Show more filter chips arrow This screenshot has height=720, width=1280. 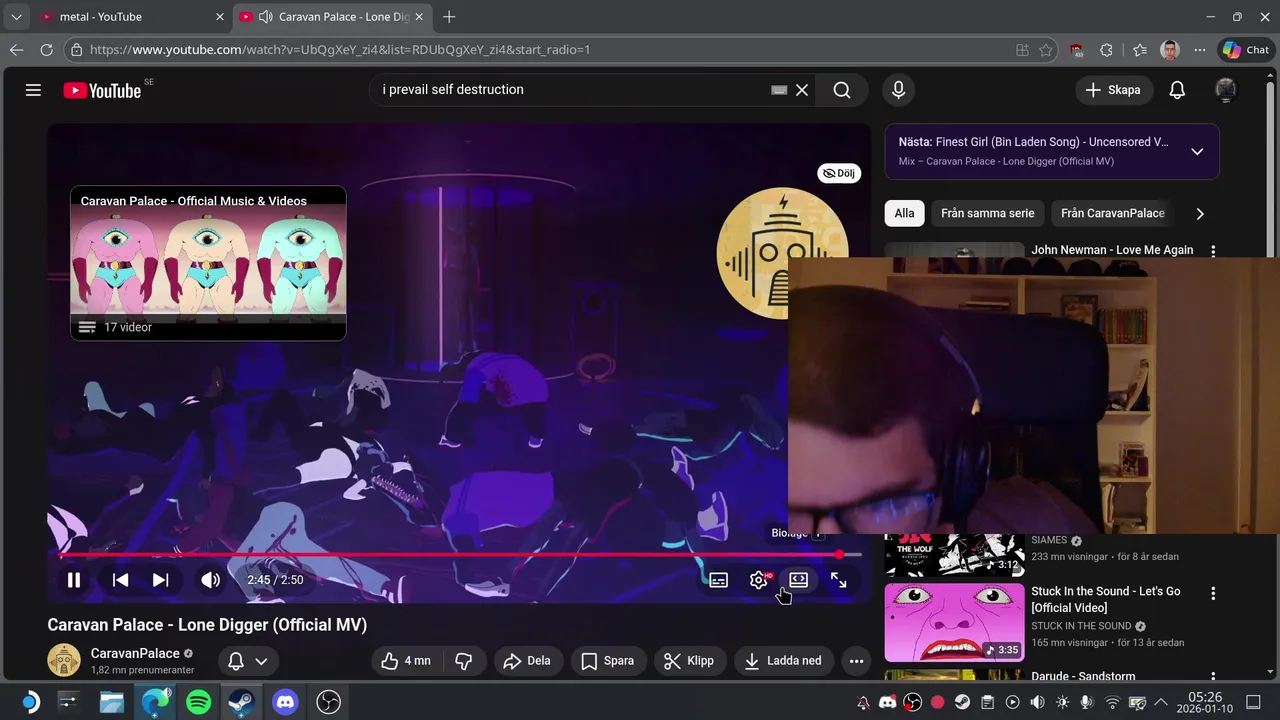pyautogui.click(x=1200, y=213)
